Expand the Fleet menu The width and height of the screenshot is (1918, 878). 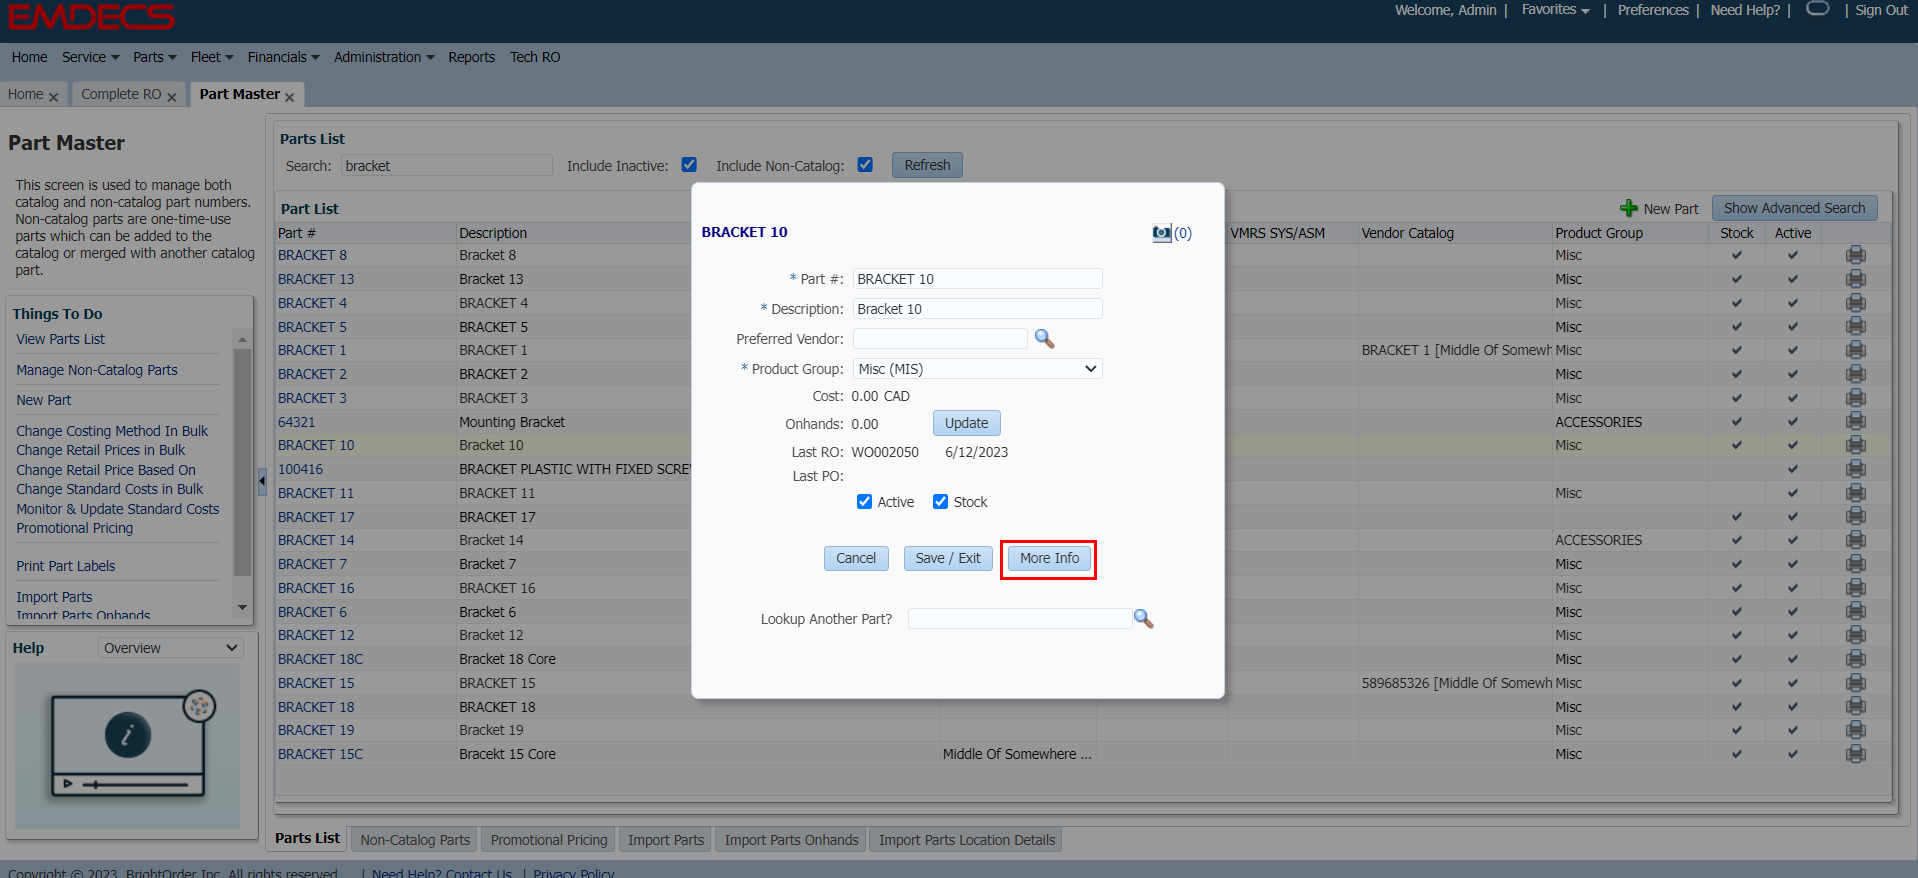click(212, 57)
